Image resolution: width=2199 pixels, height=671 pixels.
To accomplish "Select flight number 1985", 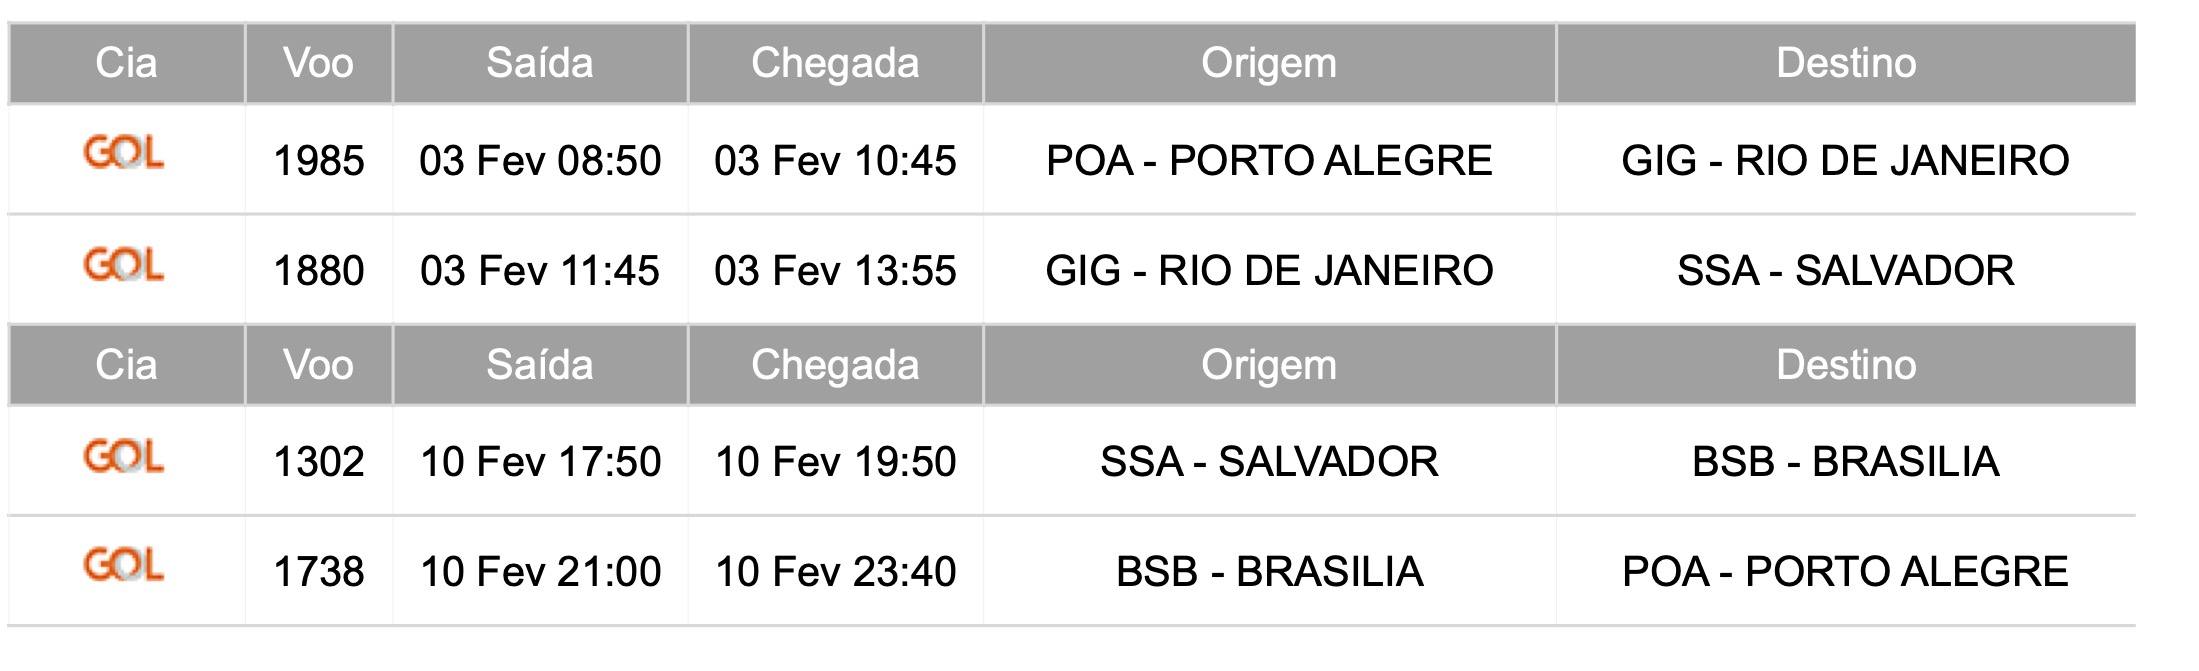I will pos(319,161).
